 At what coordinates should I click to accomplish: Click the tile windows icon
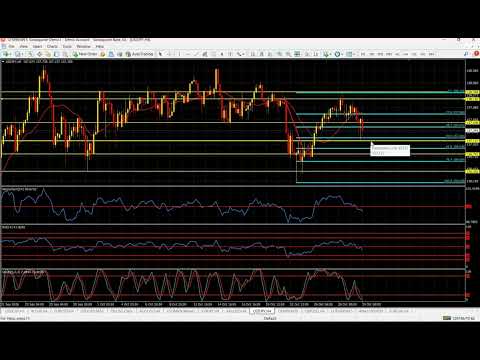pos(297,54)
